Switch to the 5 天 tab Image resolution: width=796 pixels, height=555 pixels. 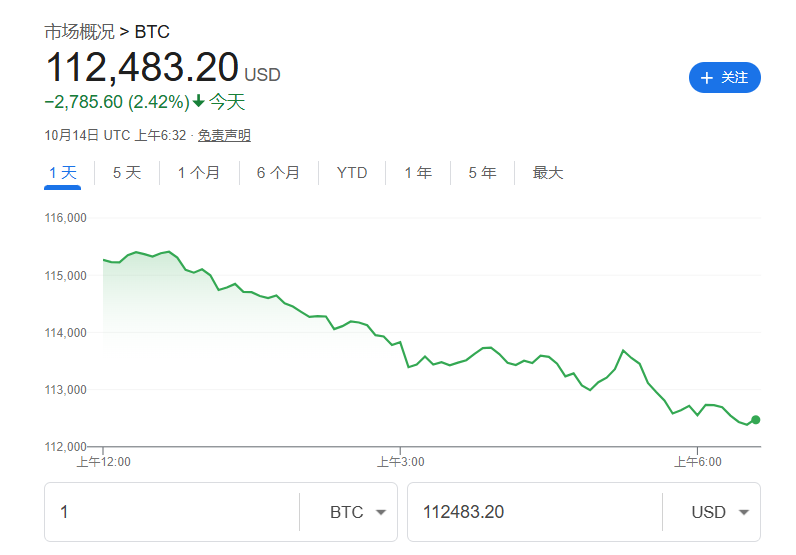(x=127, y=173)
